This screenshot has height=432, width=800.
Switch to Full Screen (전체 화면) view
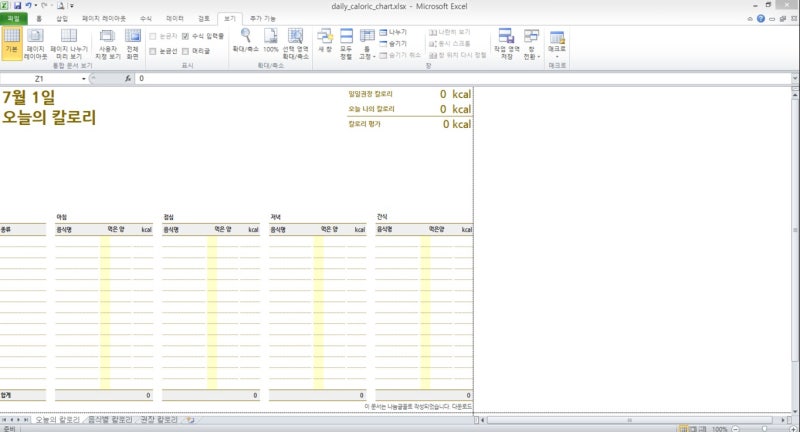point(133,44)
